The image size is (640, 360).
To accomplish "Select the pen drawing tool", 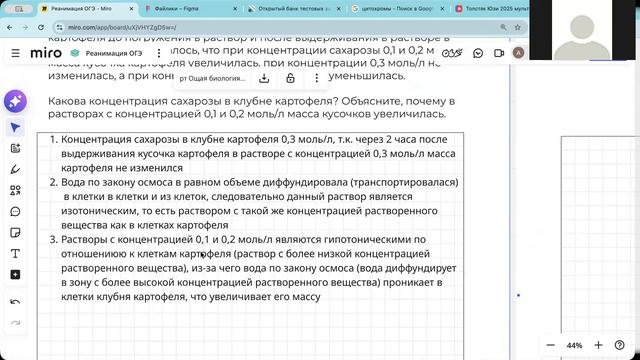I will (15, 169).
